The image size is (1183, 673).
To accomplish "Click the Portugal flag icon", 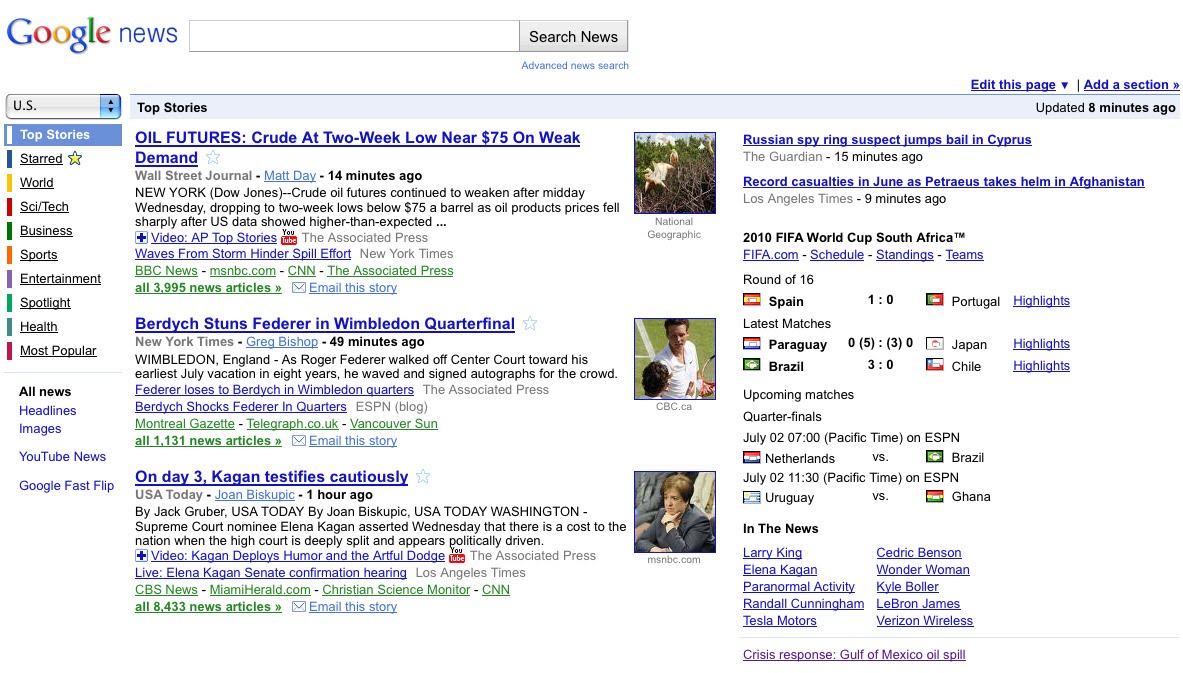I will pos(935,300).
